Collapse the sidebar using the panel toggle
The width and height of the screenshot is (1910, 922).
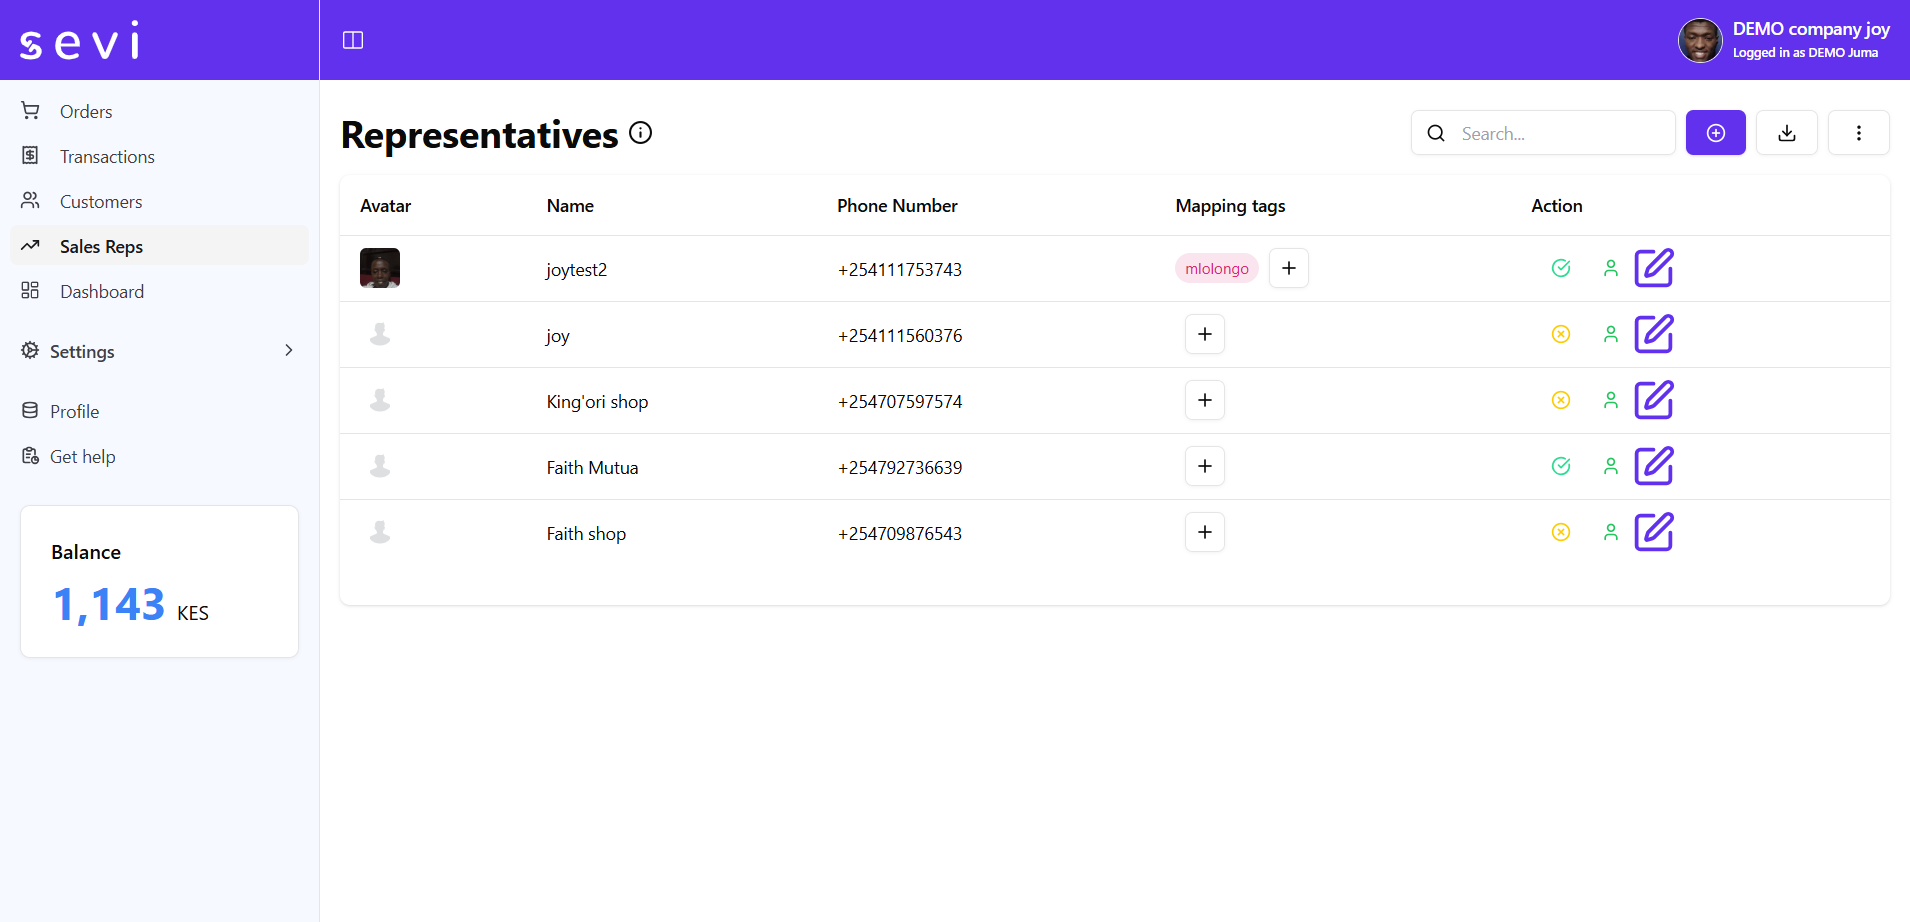353,40
